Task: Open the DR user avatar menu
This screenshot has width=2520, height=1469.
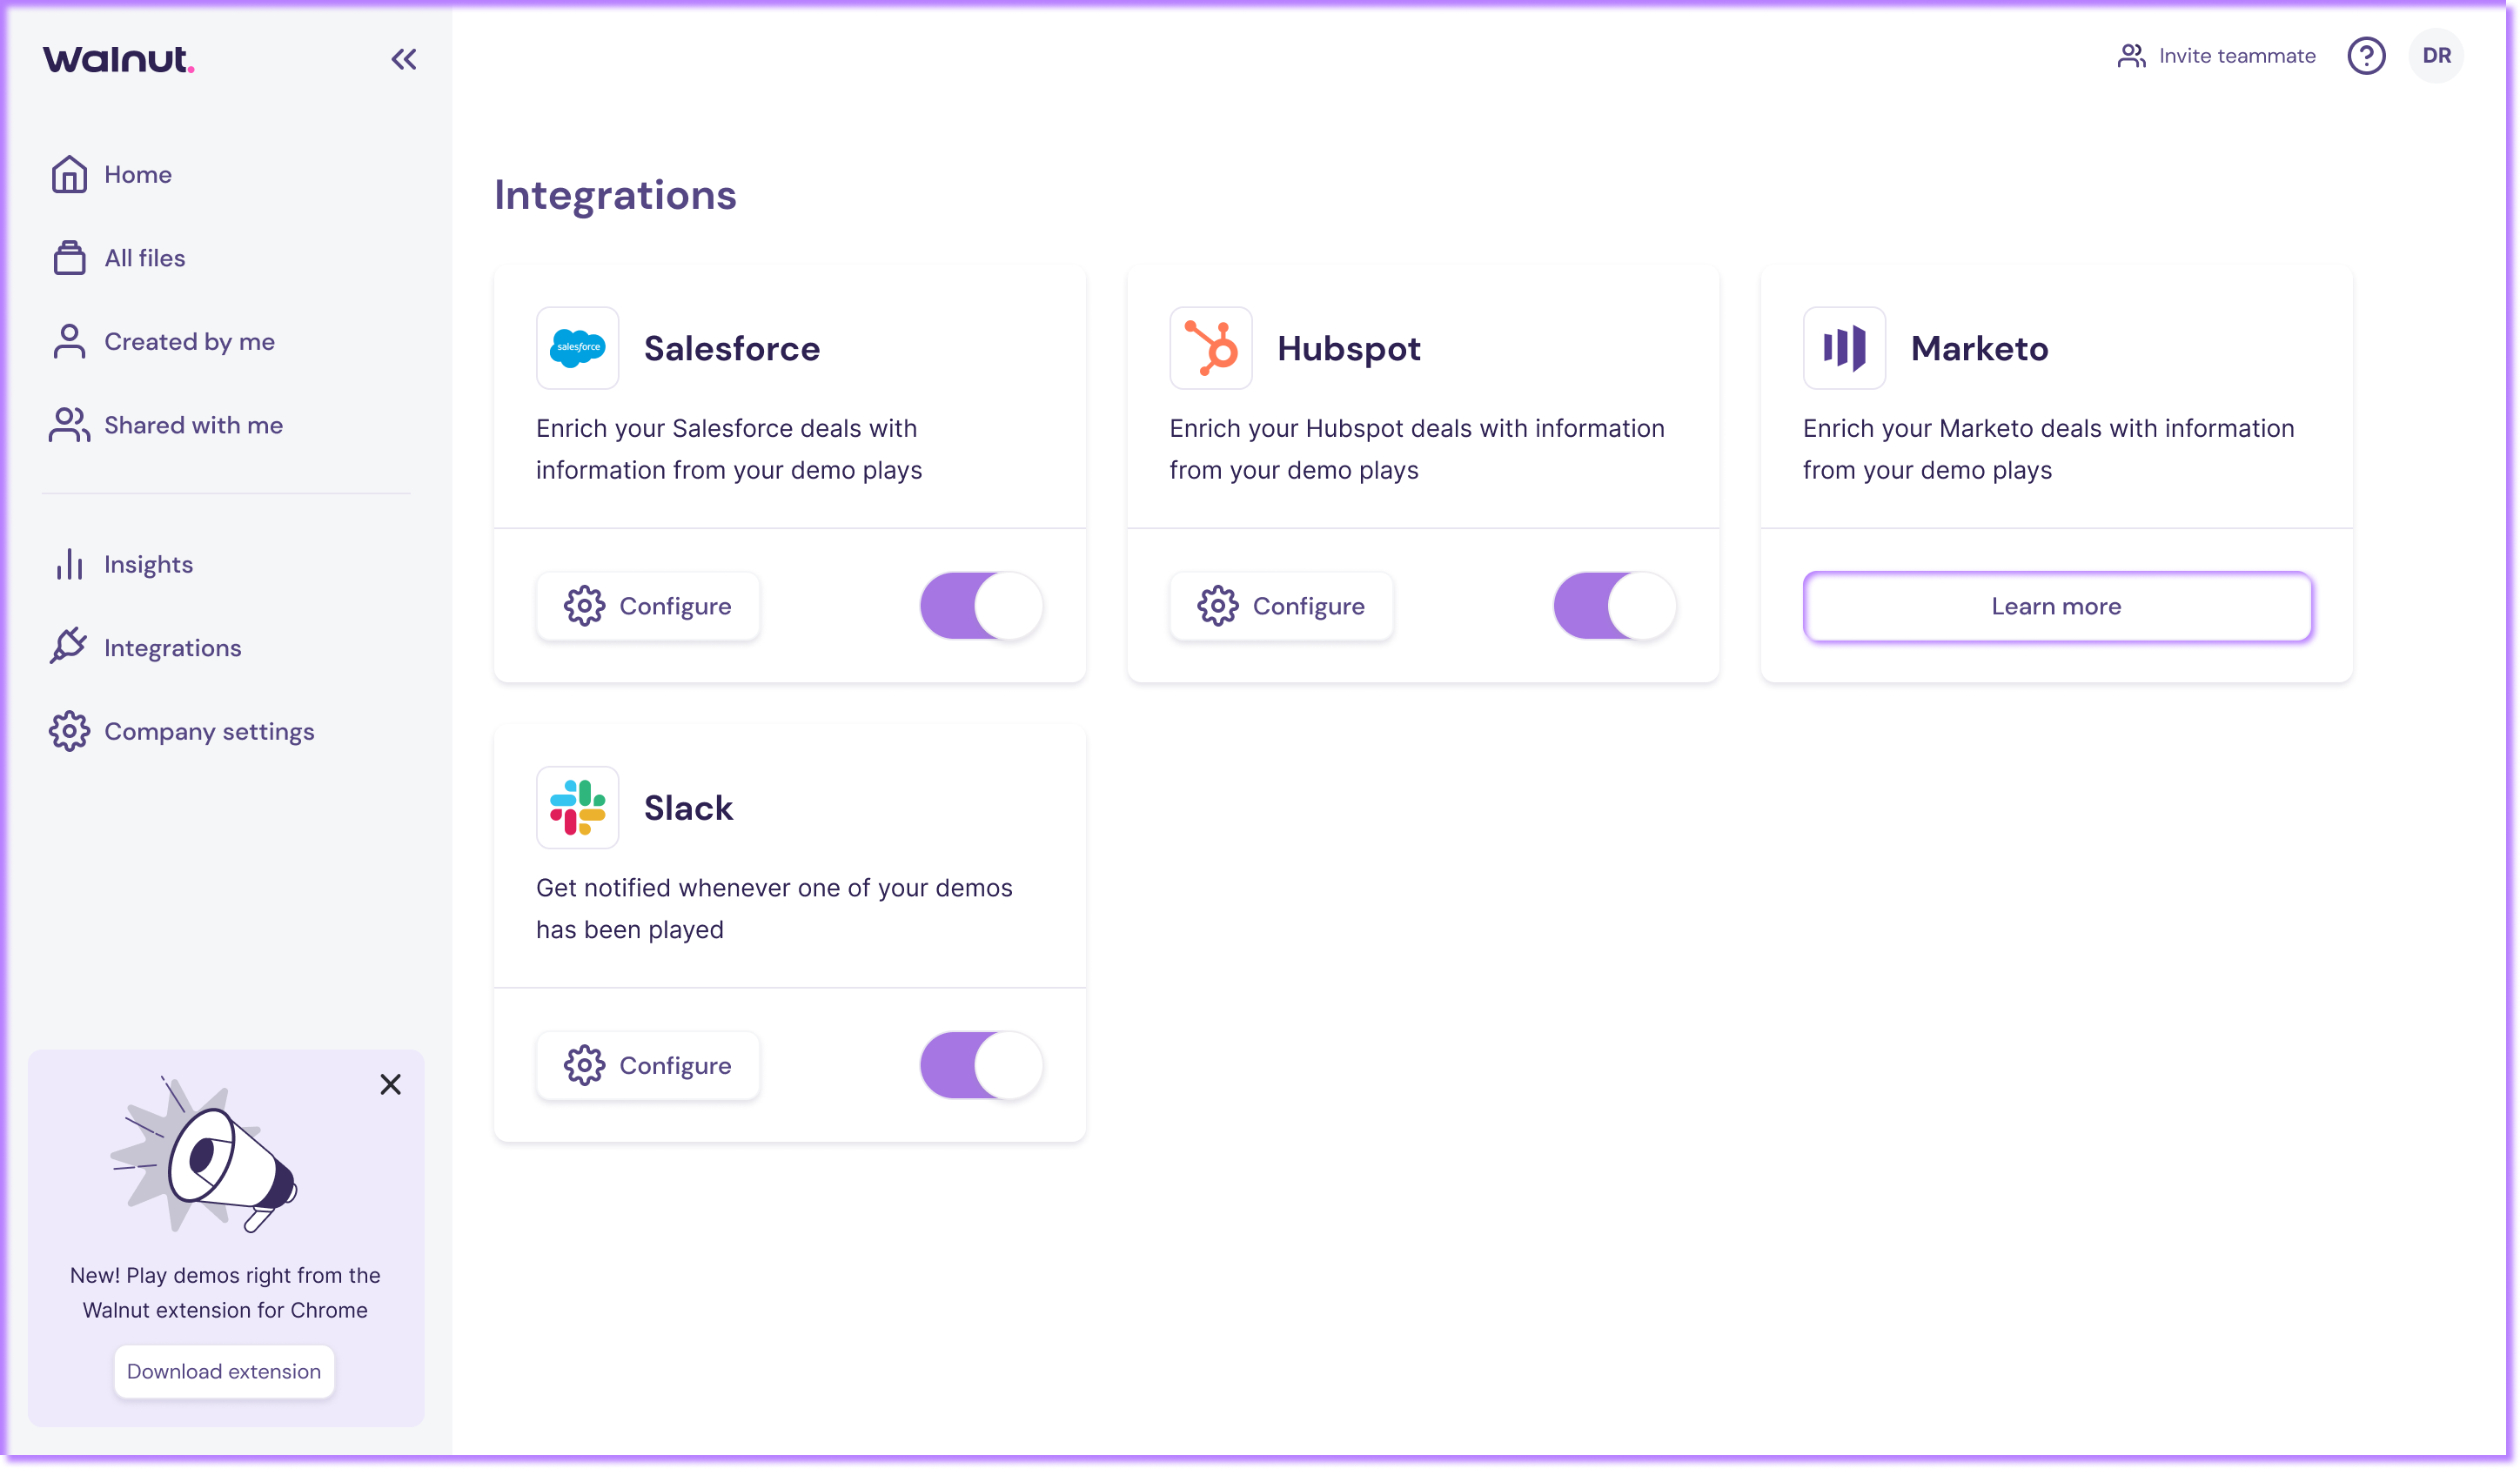Action: 2436,56
